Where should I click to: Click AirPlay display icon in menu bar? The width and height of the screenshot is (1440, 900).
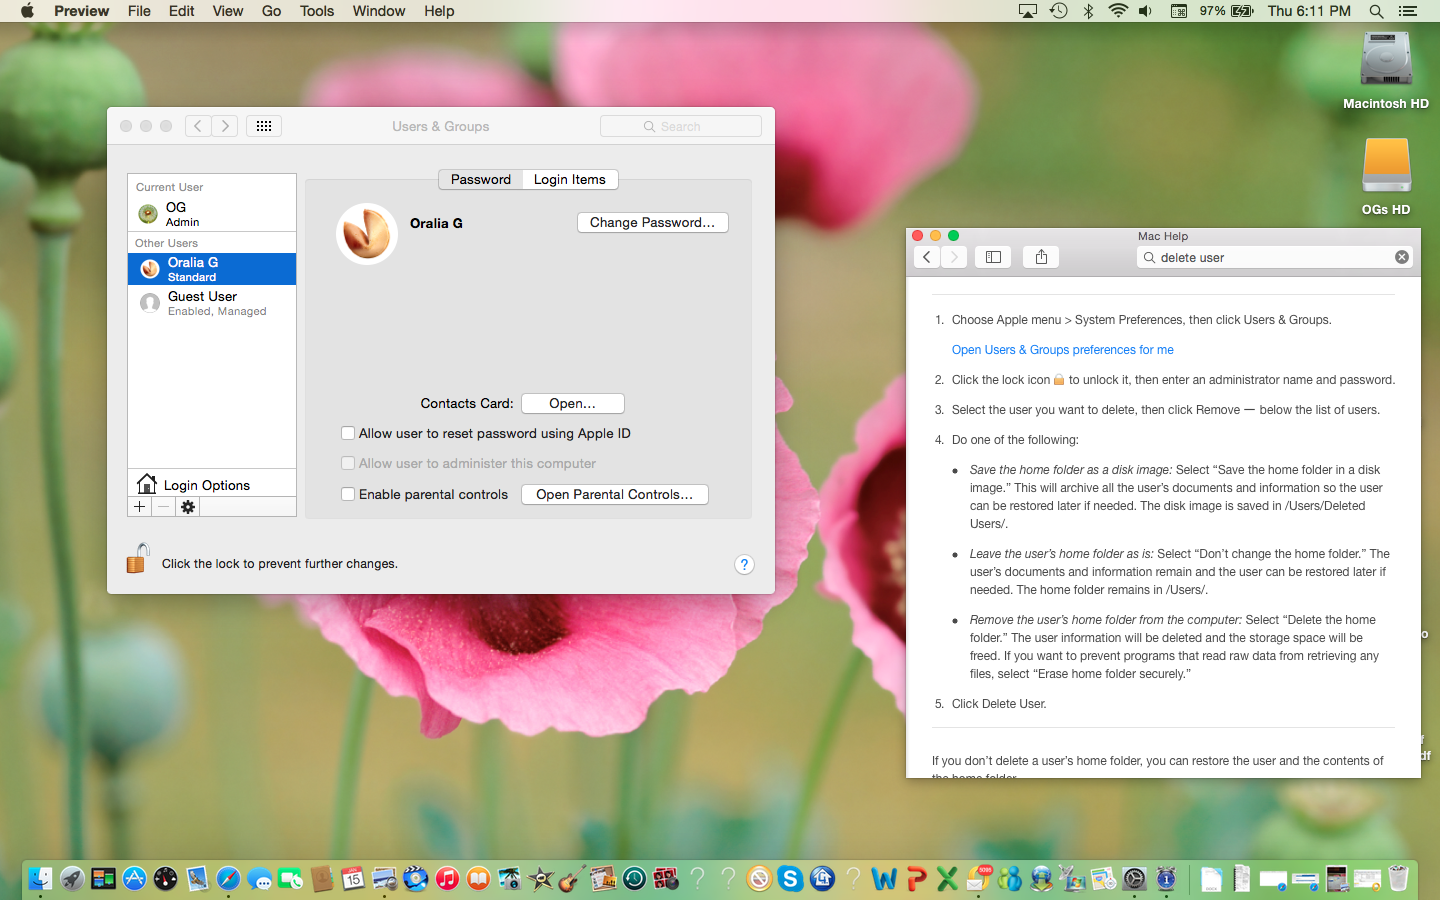1028,11
